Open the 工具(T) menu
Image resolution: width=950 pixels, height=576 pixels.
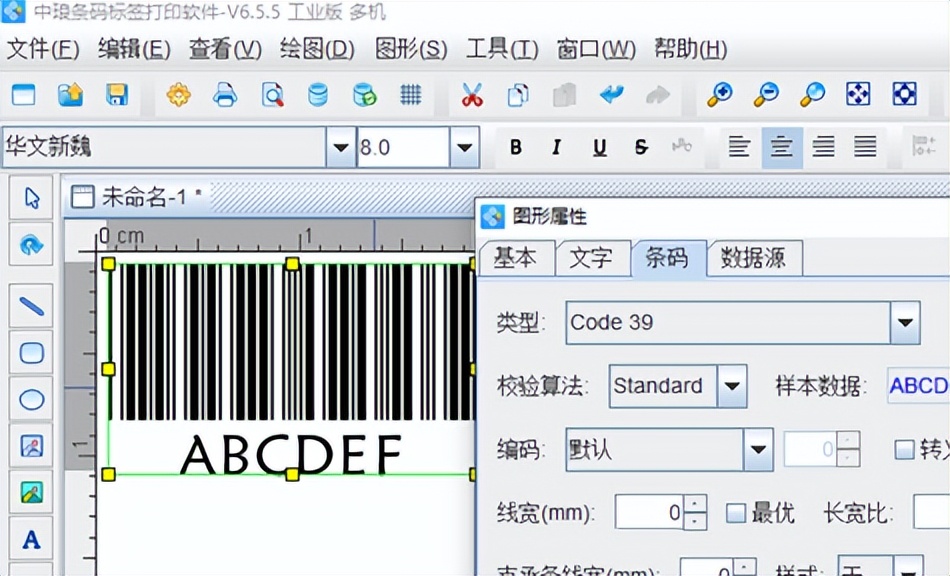[502, 50]
